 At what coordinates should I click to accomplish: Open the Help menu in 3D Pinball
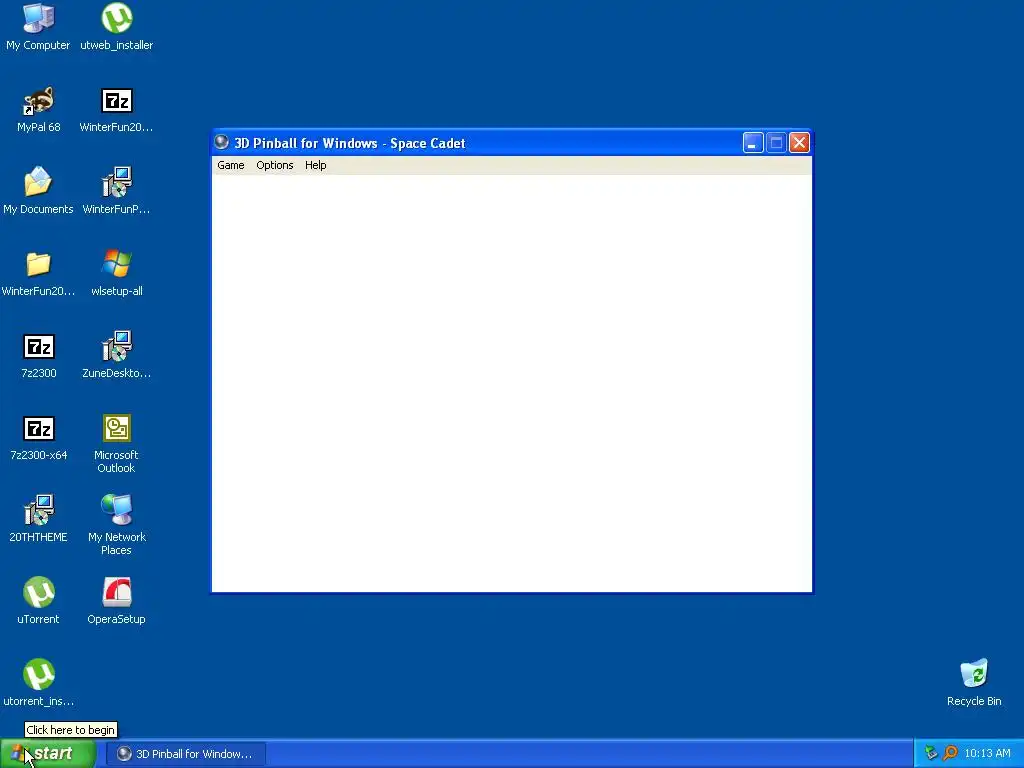point(315,165)
